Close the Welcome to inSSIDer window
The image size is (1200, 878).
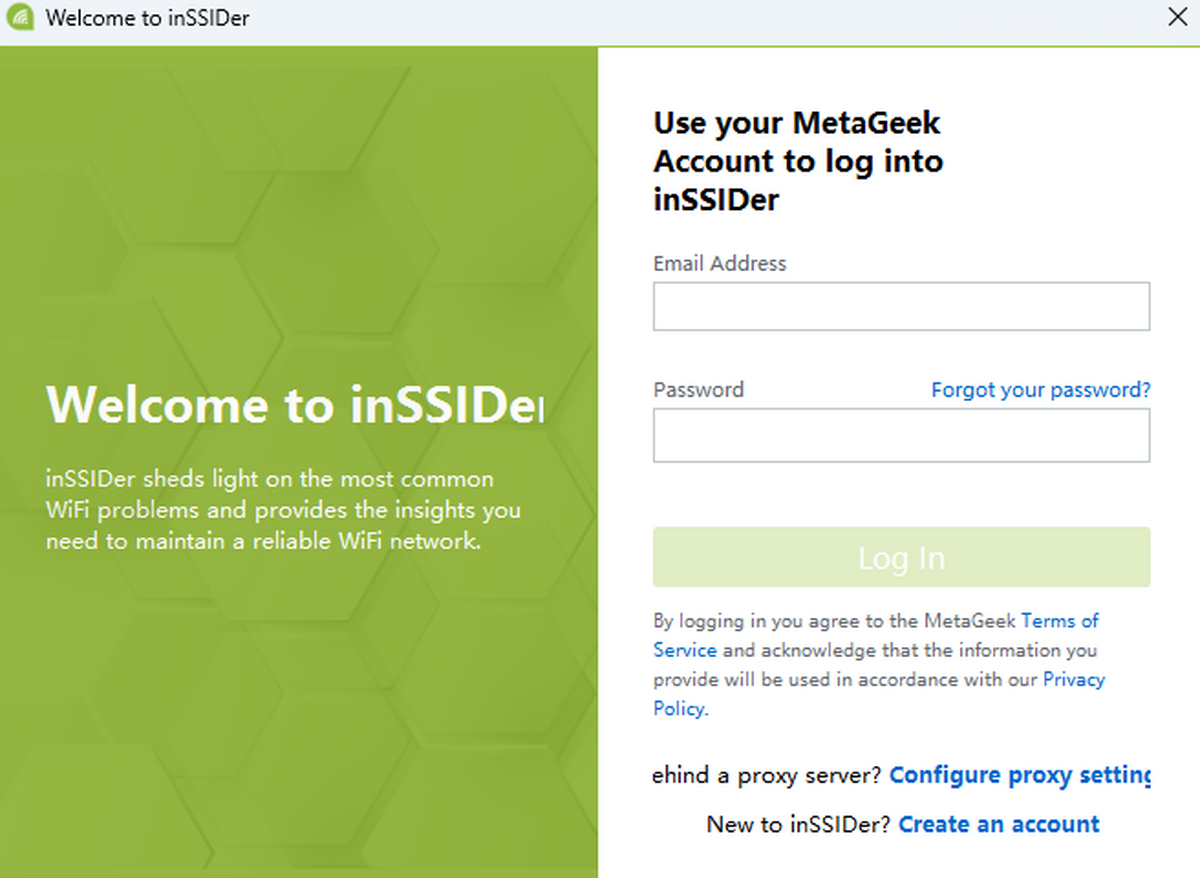click(1178, 17)
